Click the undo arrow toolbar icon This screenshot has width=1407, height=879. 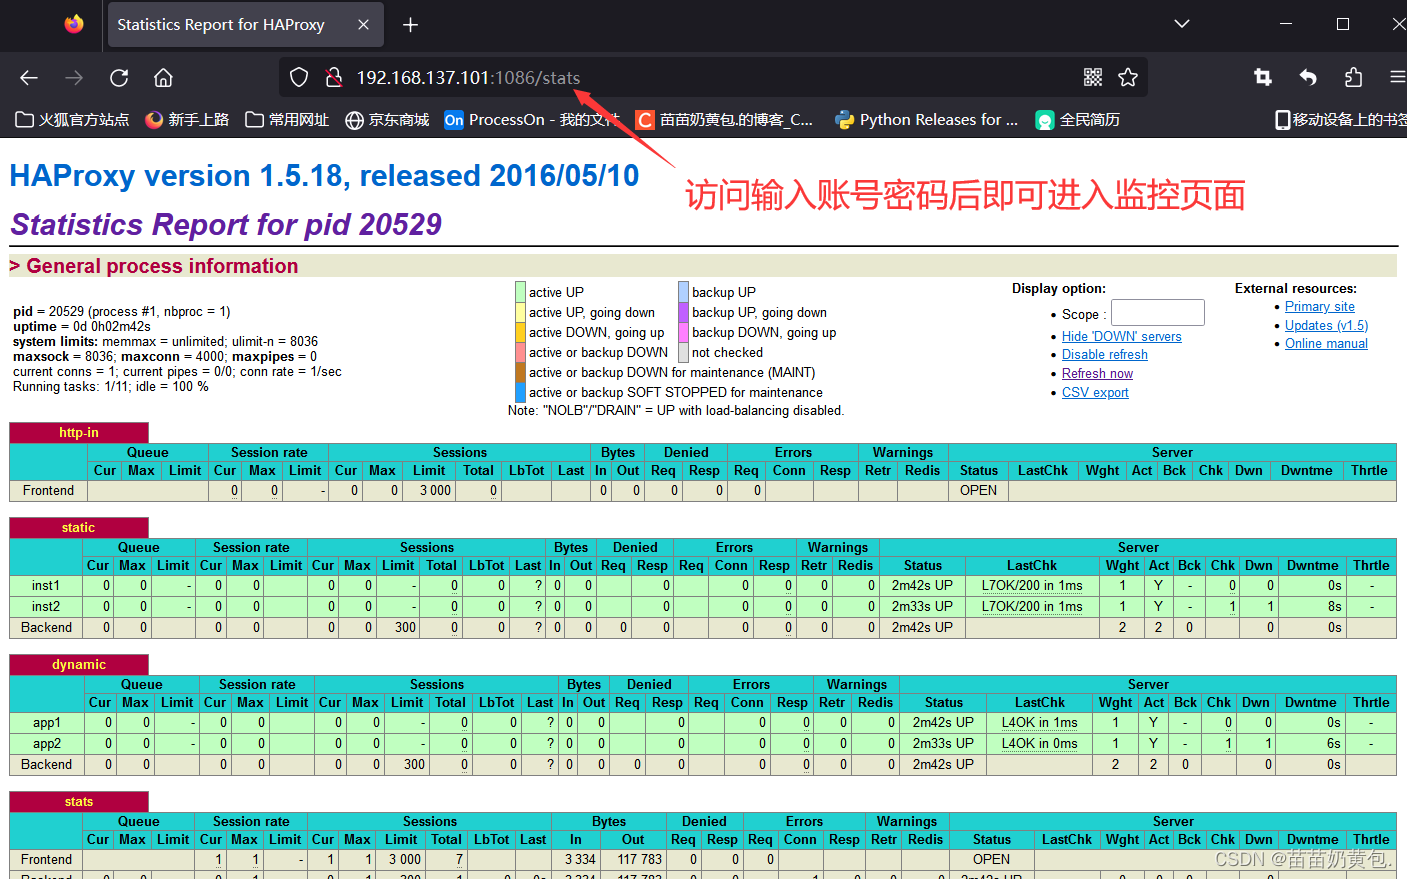pos(1308,77)
